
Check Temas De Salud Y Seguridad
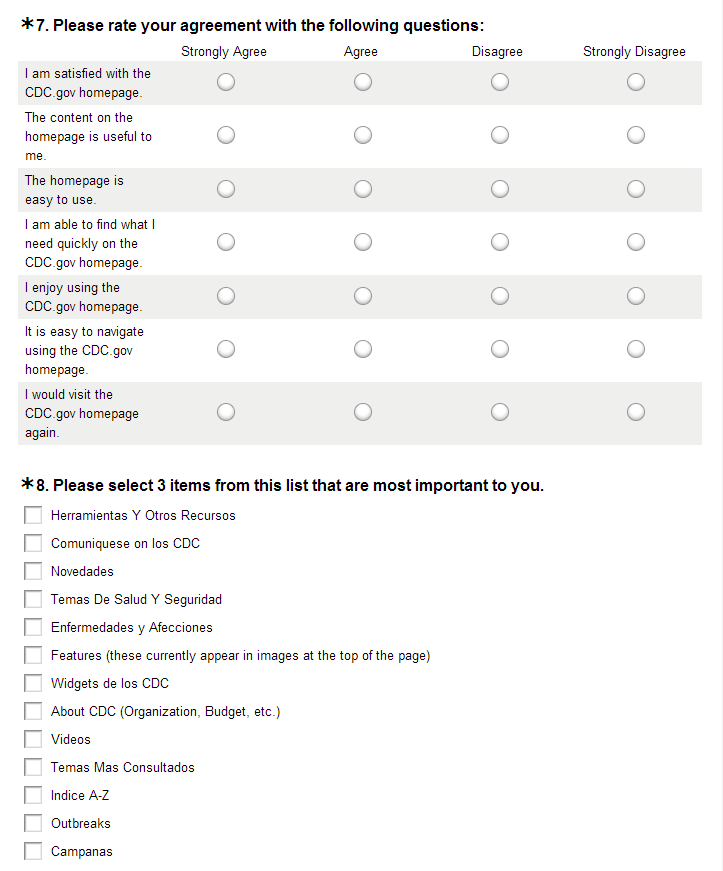point(34,600)
